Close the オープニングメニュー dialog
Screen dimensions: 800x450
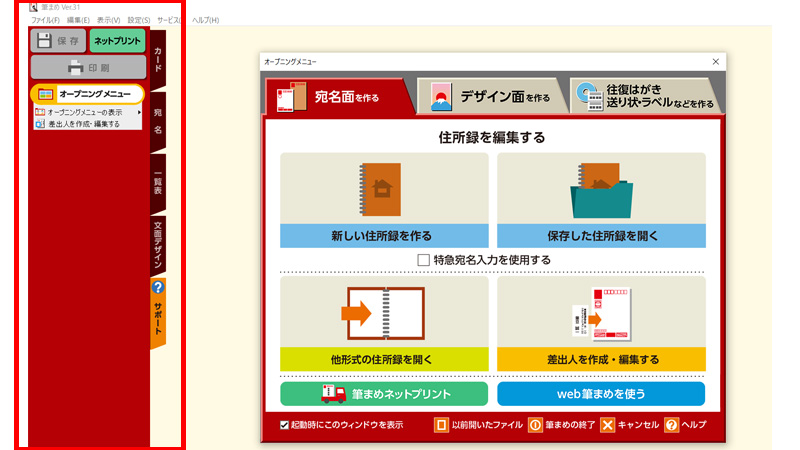point(716,62)
